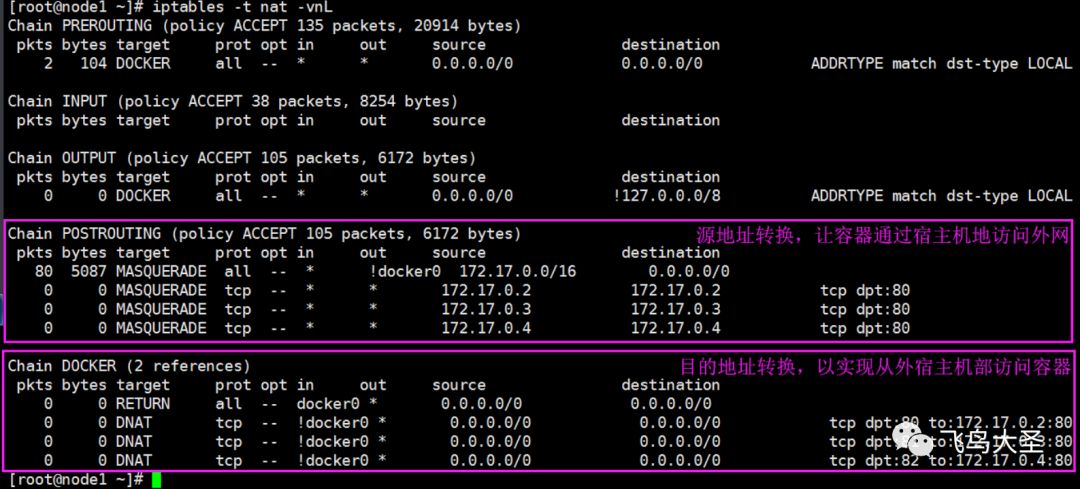The height and width of the screenshot is (489, 1080).
Task: Click the '!127.0.0.0/8' destination value
Action: click(667, 196)
